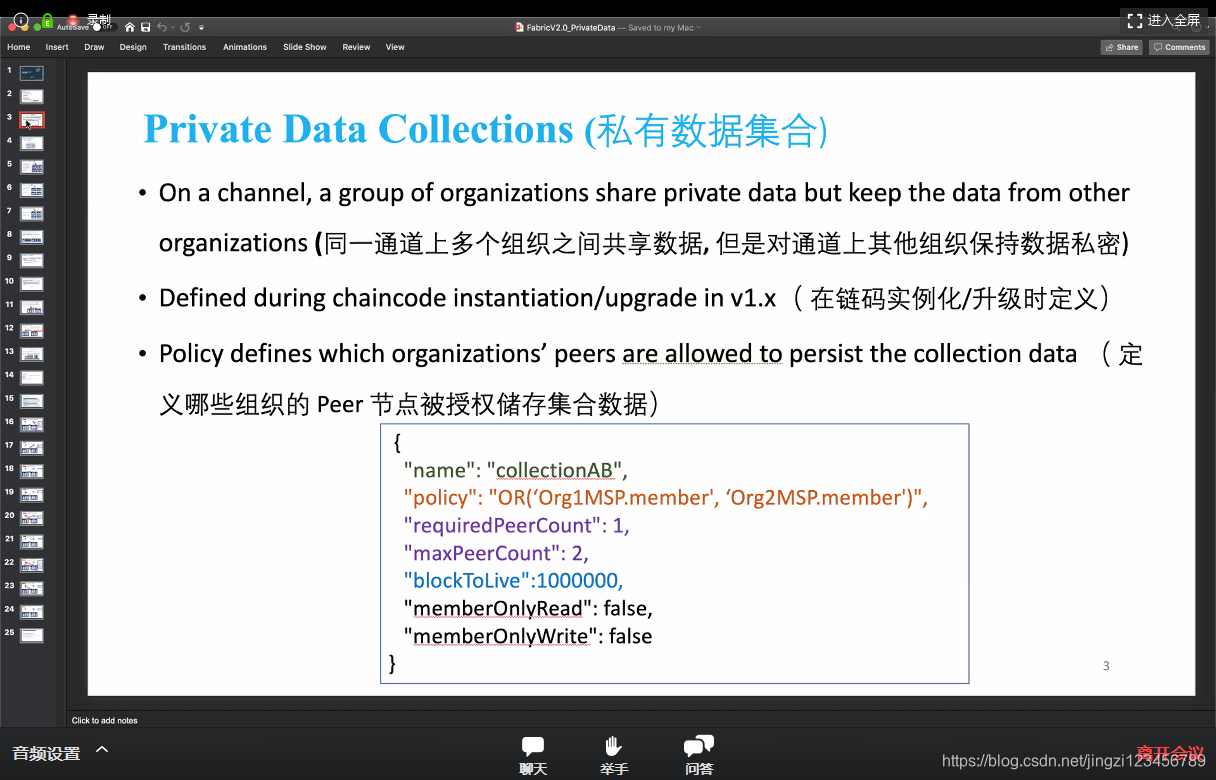
Task: Select slide 10 thumbnail
Action: [x=32, y=284]
